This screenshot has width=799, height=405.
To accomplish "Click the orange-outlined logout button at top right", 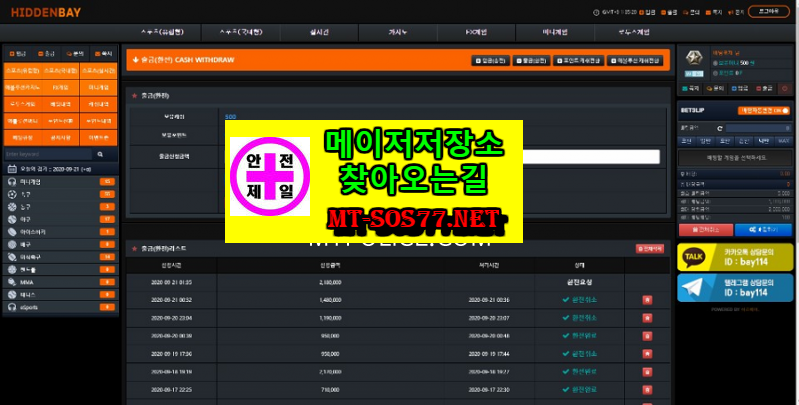I will point(768,11).
